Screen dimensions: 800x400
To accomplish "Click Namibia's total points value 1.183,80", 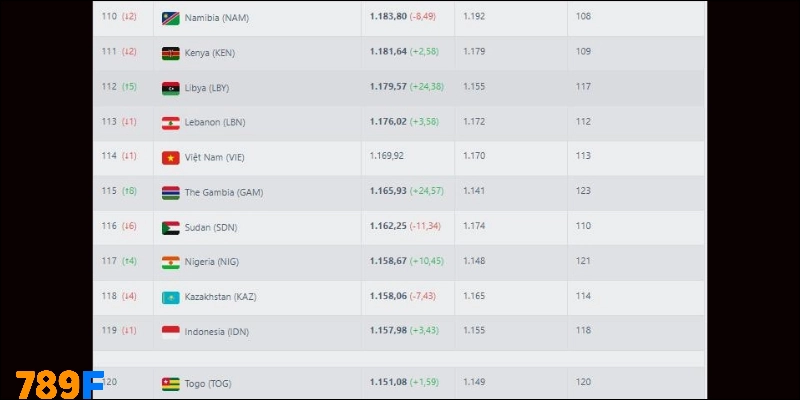I will pos(387,17).
